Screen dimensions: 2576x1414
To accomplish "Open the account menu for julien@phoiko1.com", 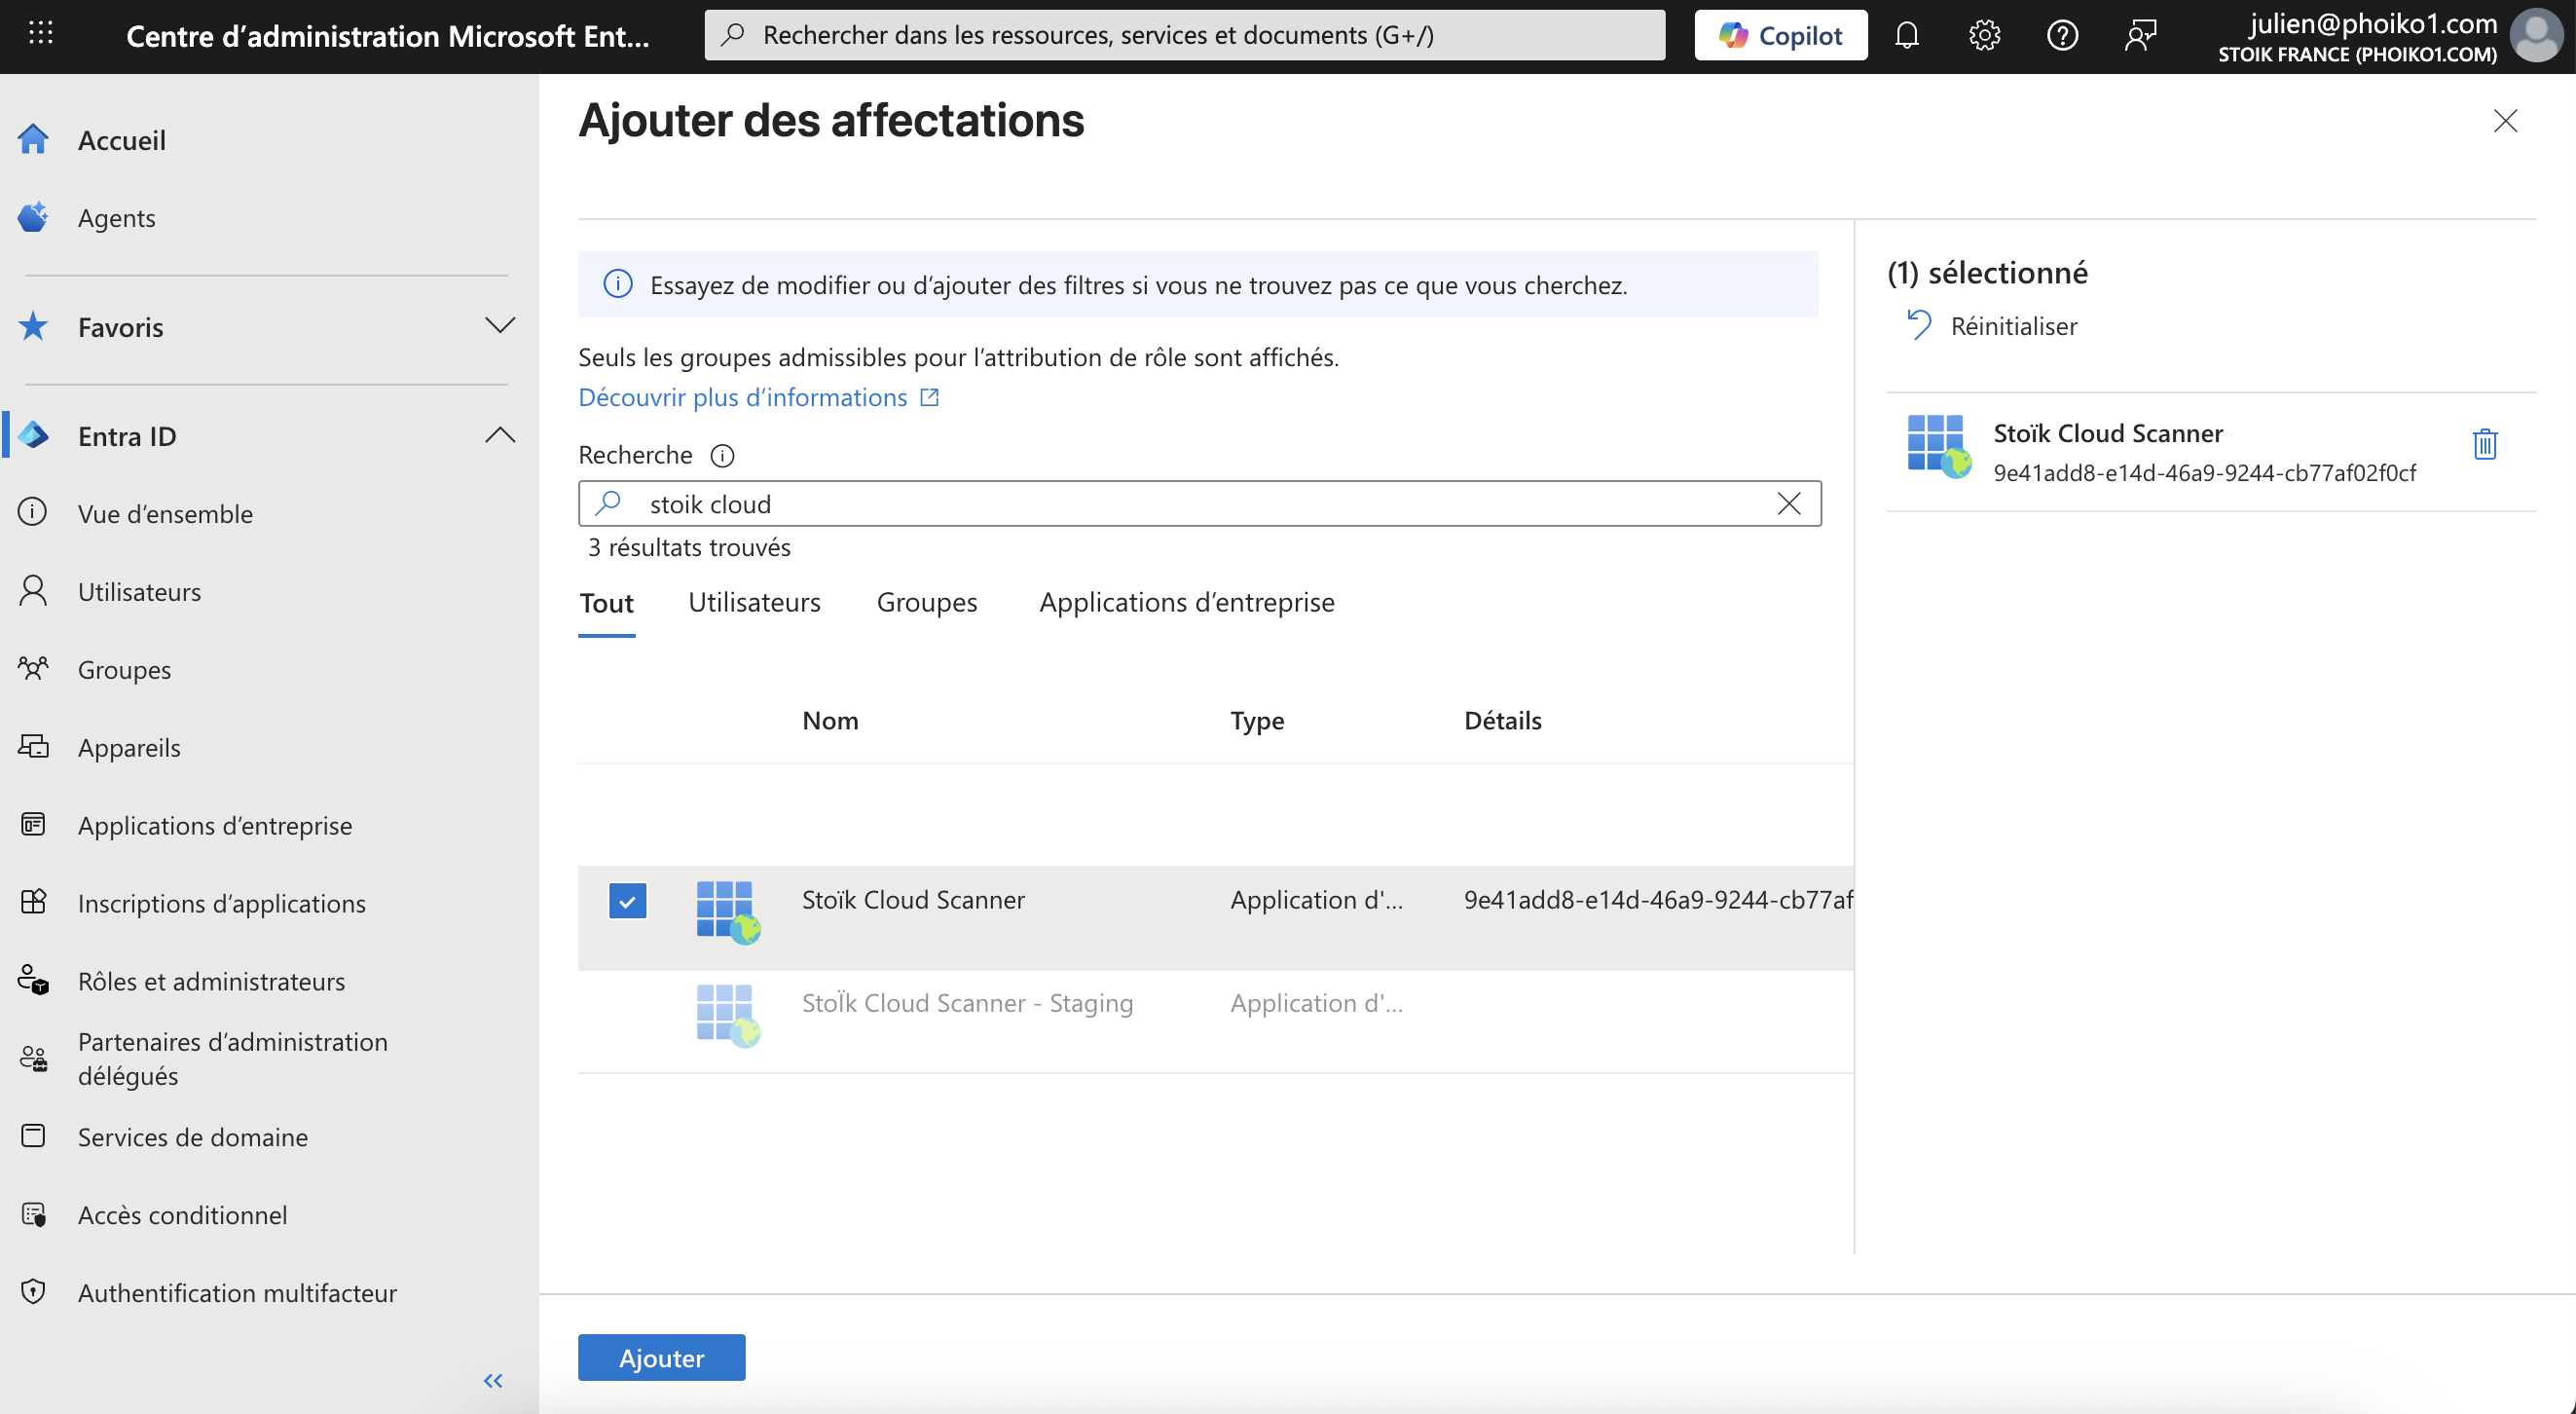I will pos(2537,36).
